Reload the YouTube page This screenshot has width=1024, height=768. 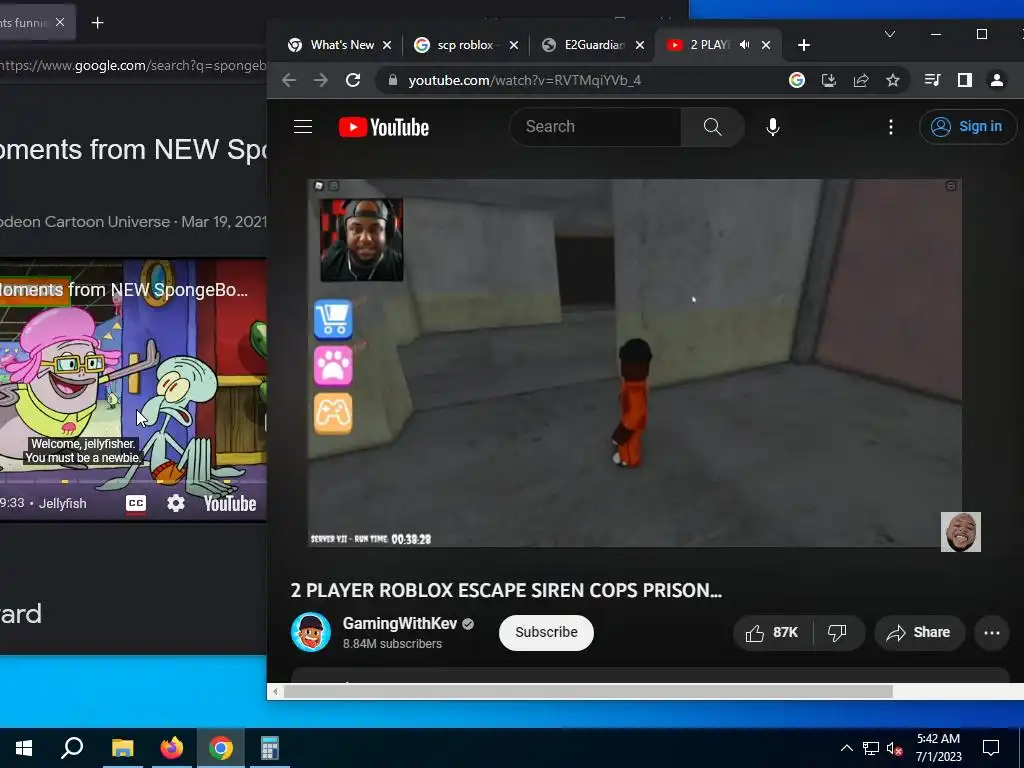(353, 80)
